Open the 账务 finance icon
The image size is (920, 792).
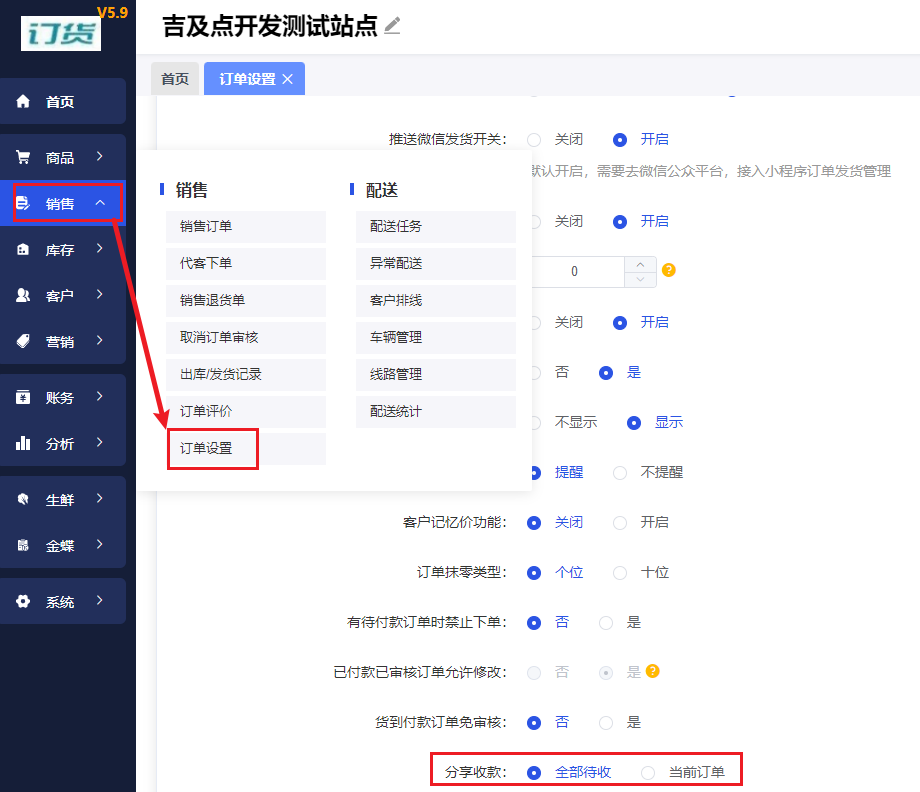pyautogui.click(x=25, y=397)
